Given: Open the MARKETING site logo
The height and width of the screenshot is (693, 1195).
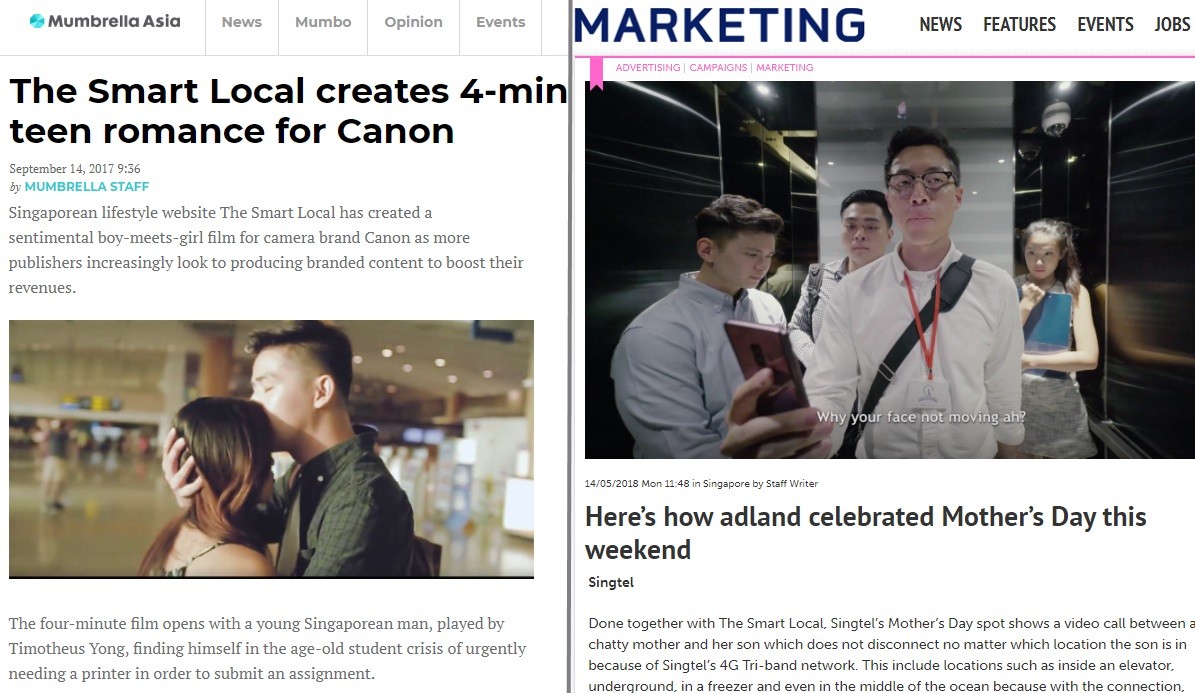Looking at the screenshot, I should (x=719, y=25).
